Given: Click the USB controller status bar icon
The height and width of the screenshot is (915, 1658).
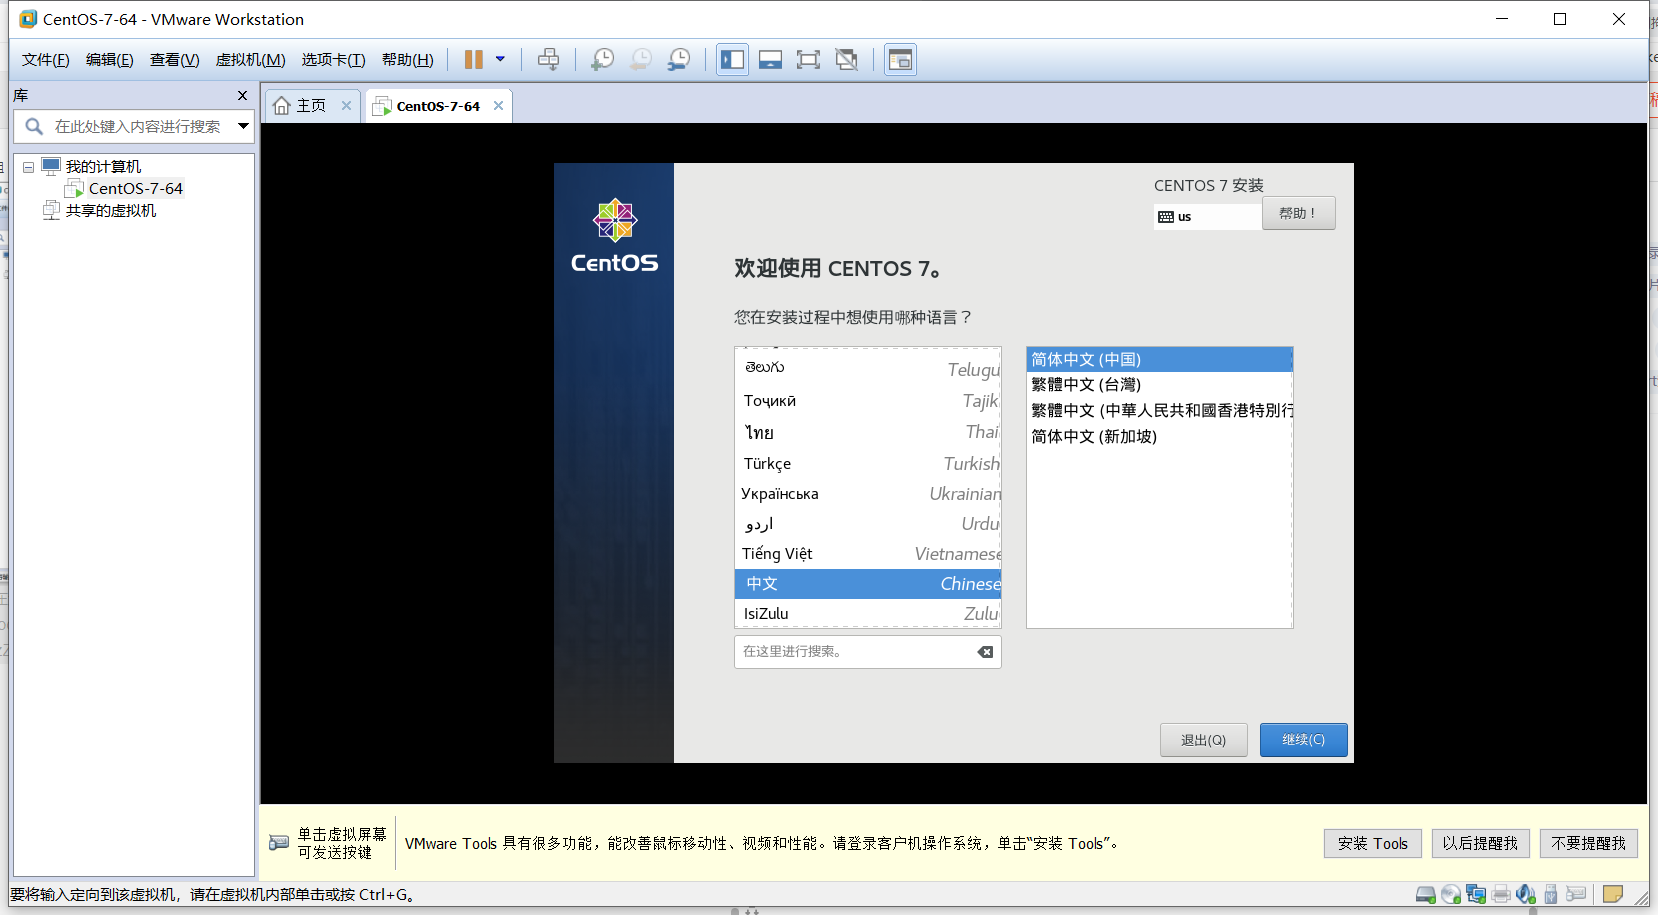Looking at the screenshot, I should pos(1551,894).
